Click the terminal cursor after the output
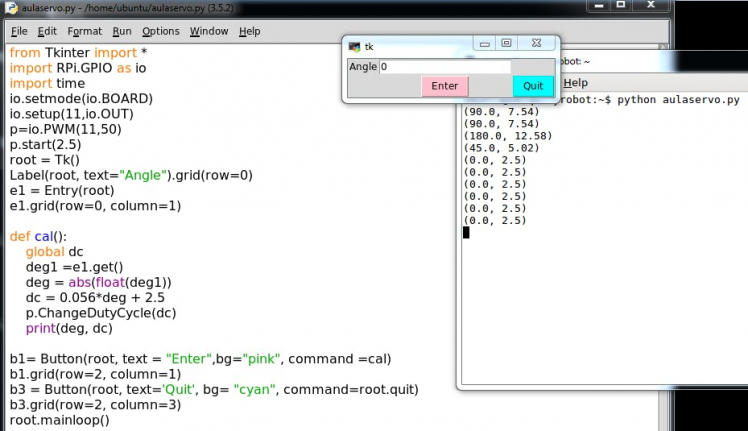The height and width of the screenshot is (431, 748). [x=466, y=233]
